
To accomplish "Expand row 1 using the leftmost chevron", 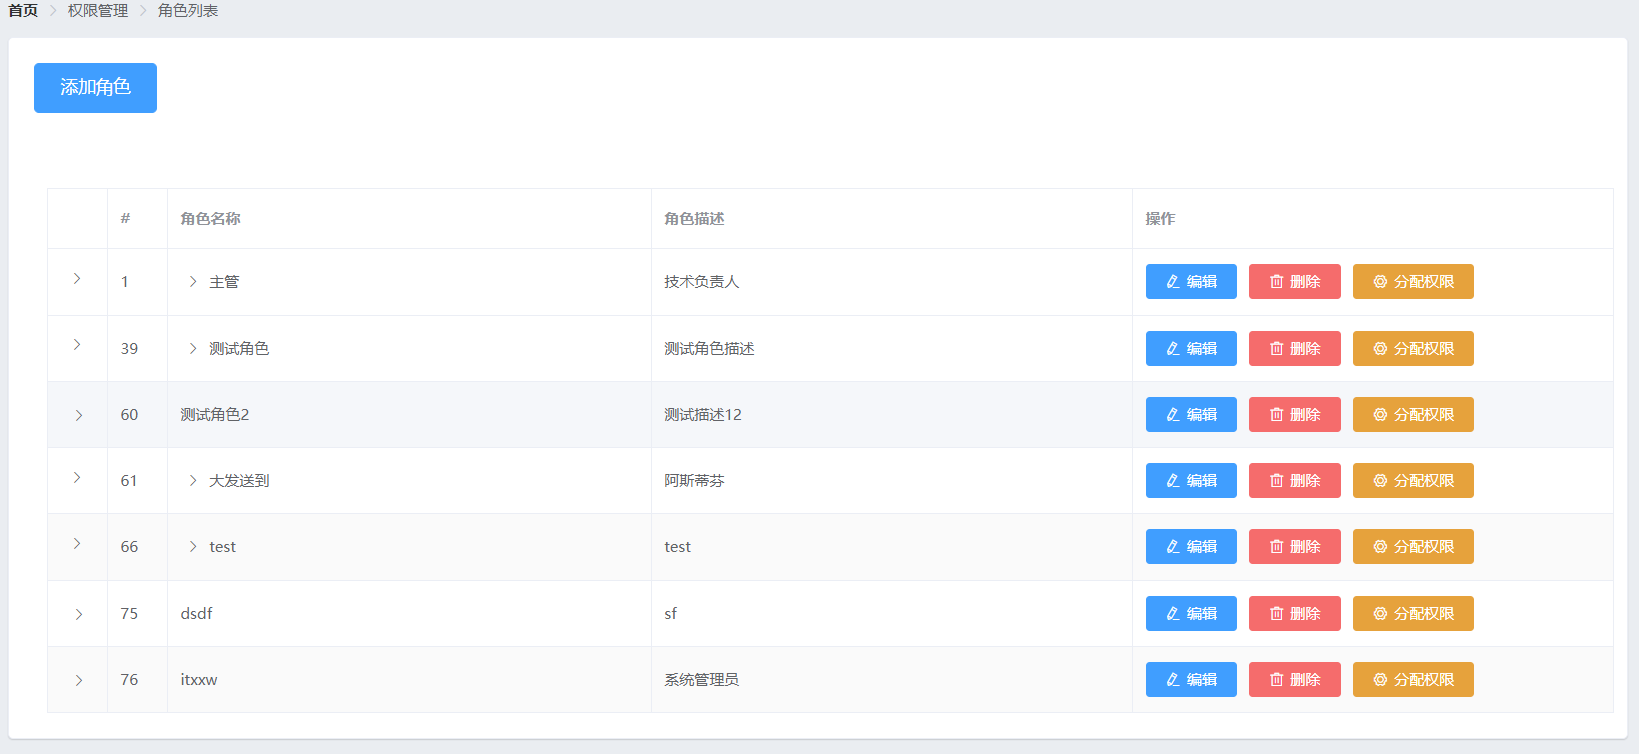I will pyautogui.click(x=77, y=279).
